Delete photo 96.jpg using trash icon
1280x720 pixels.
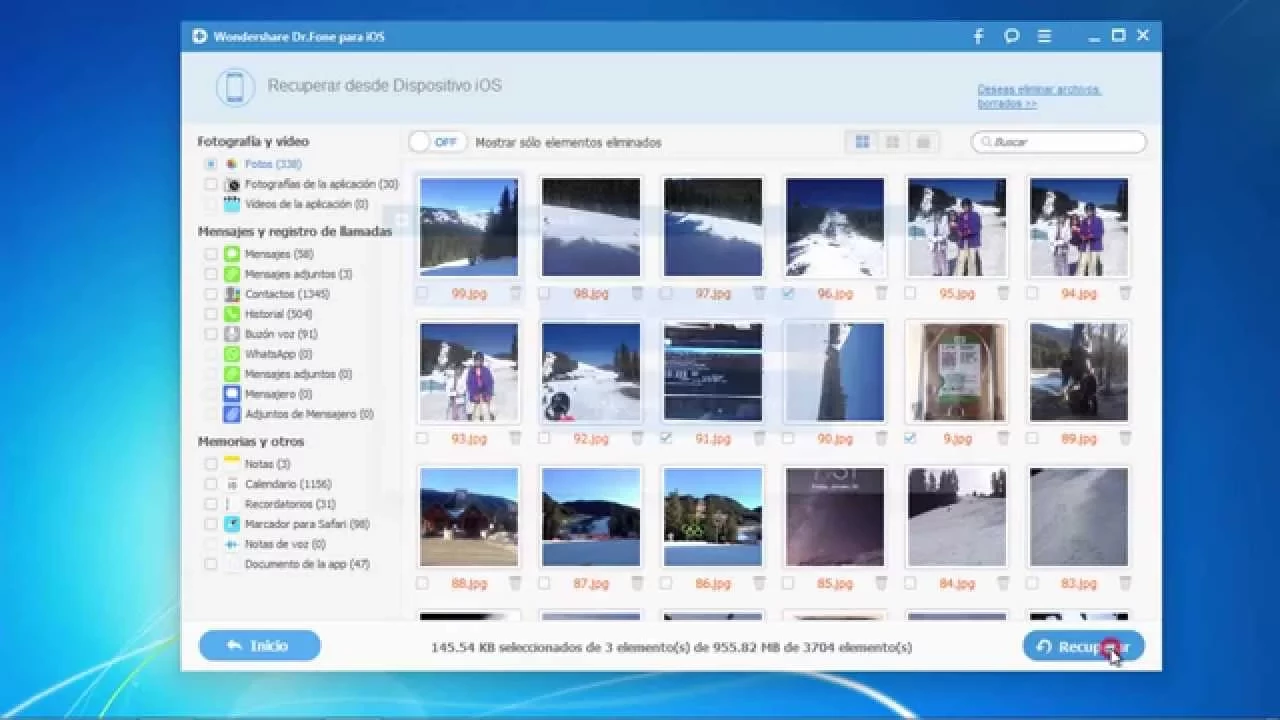[x=882, y=293]
